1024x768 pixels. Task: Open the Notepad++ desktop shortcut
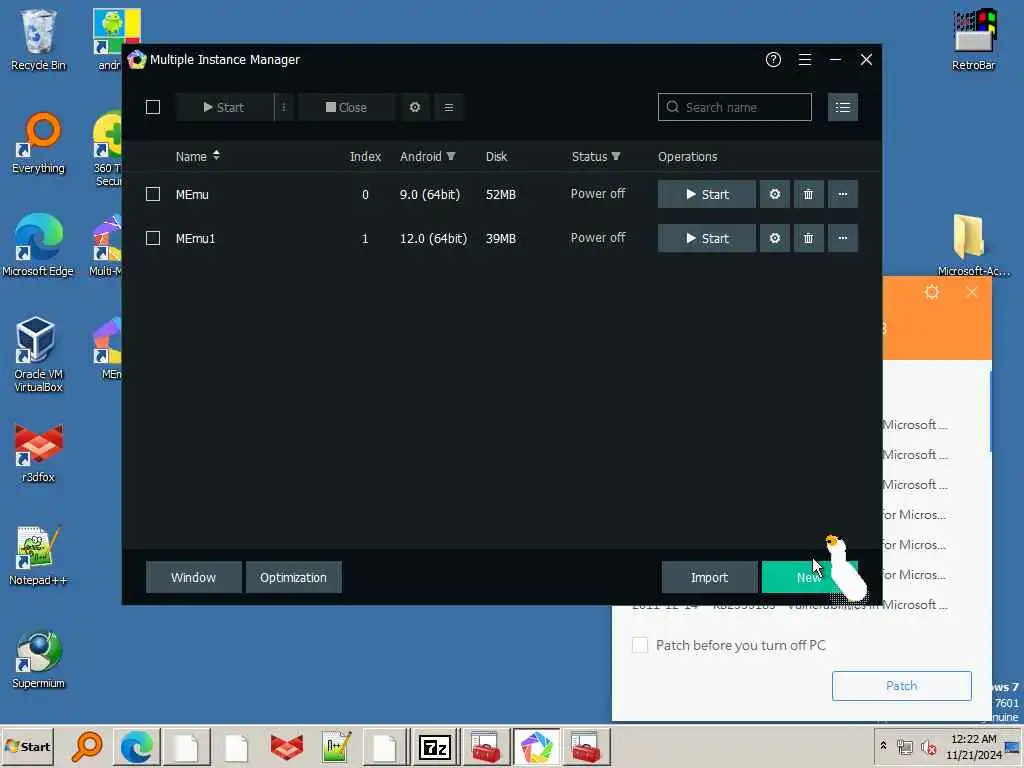[x=38, y=555]
